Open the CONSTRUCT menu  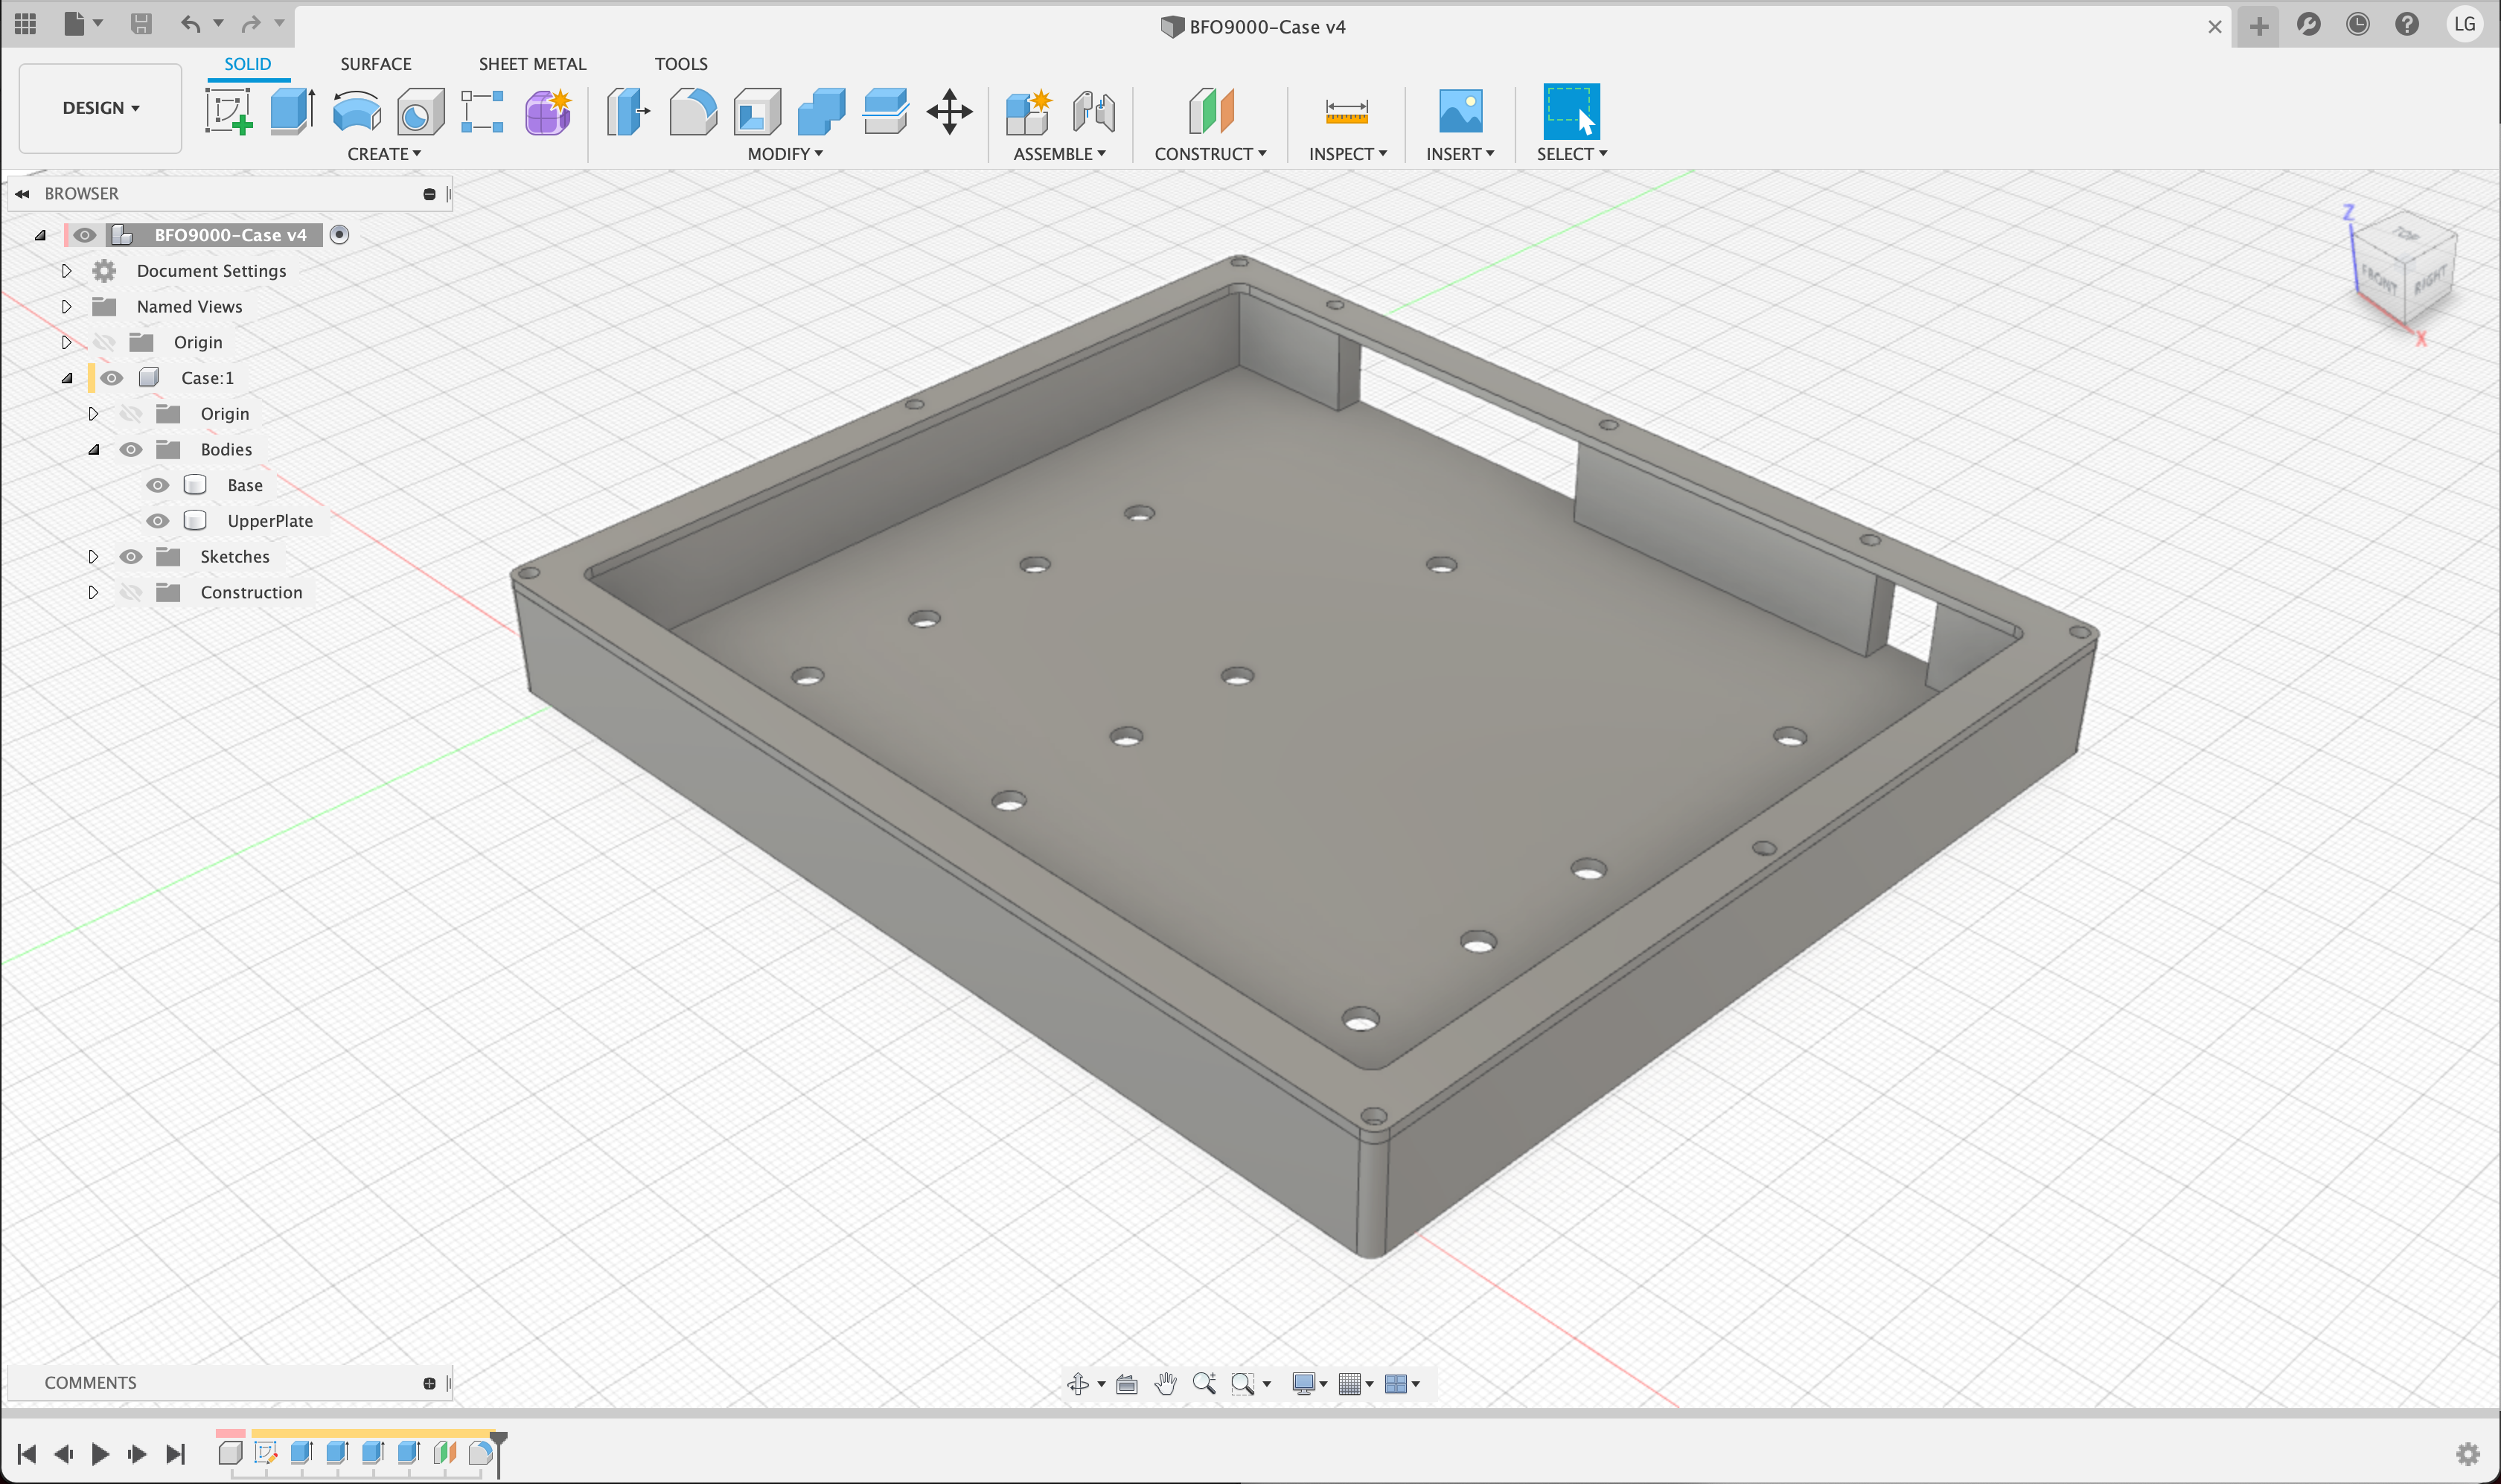tap(1210, 154)
